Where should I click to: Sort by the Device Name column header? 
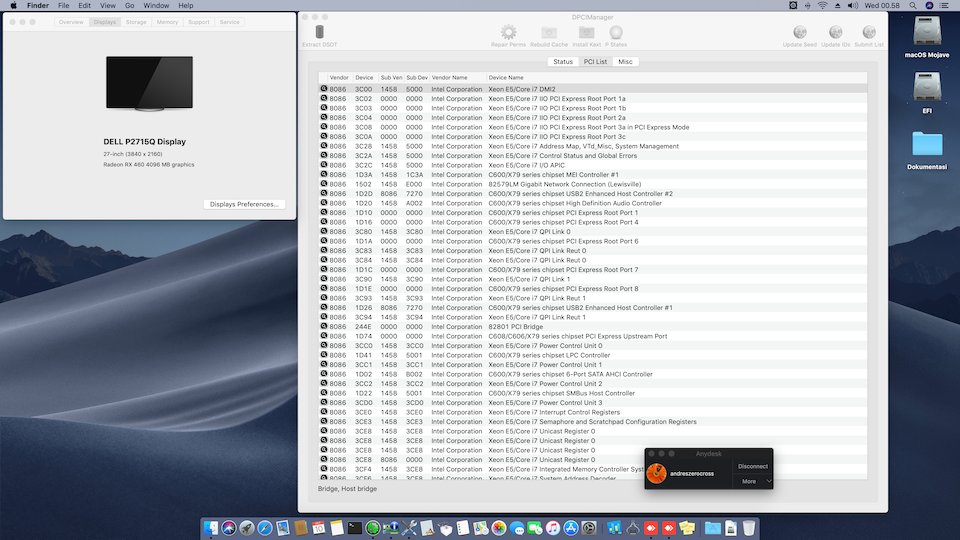click(677, 78)
